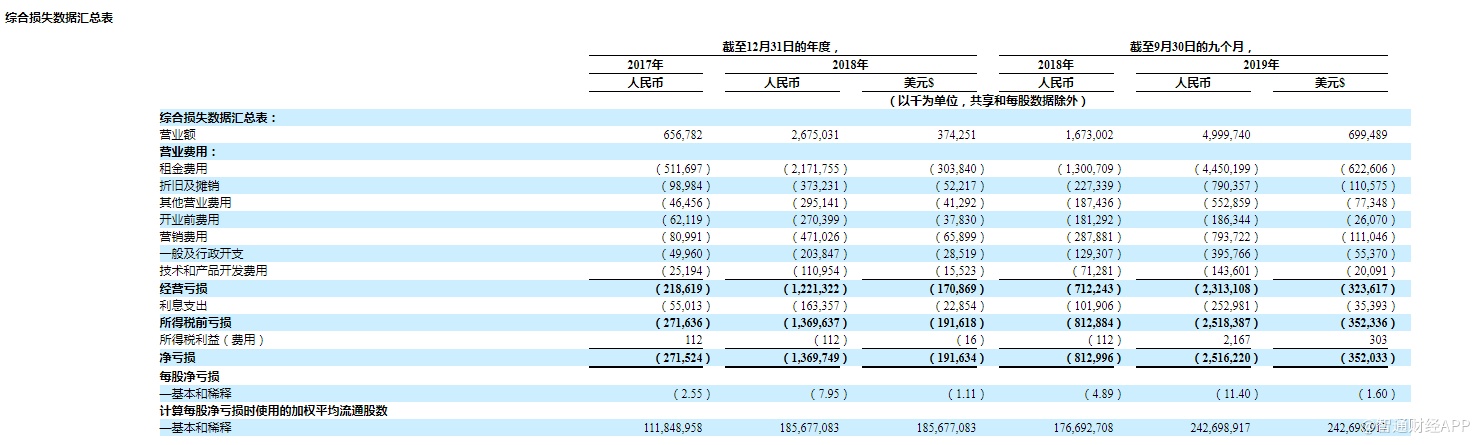The width and height of the screenshot is (1480, 445).
Task: Click the 每股净亏损 section label
Action: [189, 376]
